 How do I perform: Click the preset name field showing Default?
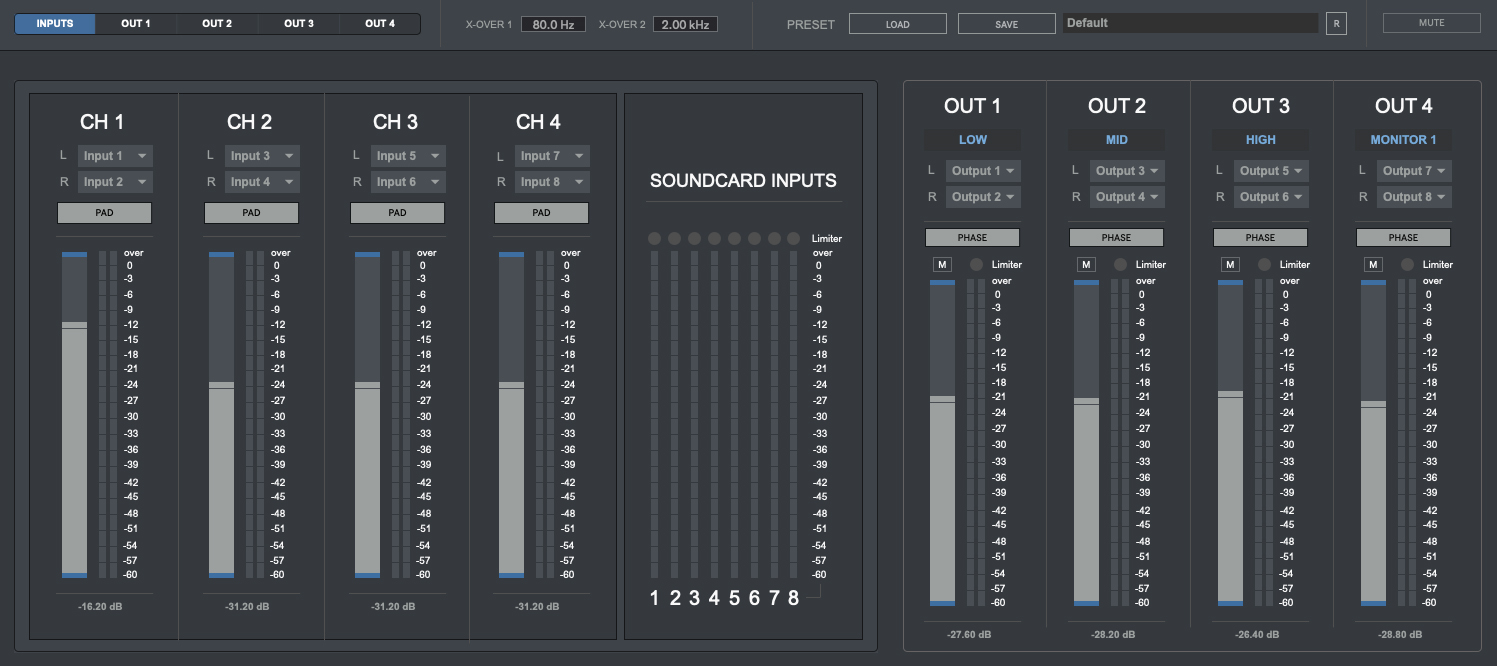(1190, 23)
